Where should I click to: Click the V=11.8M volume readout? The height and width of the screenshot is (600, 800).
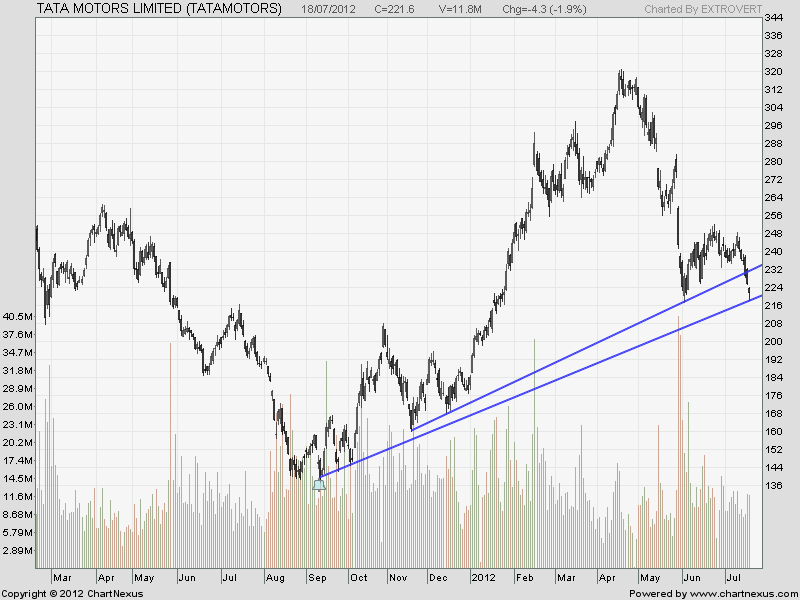point(461,9)
